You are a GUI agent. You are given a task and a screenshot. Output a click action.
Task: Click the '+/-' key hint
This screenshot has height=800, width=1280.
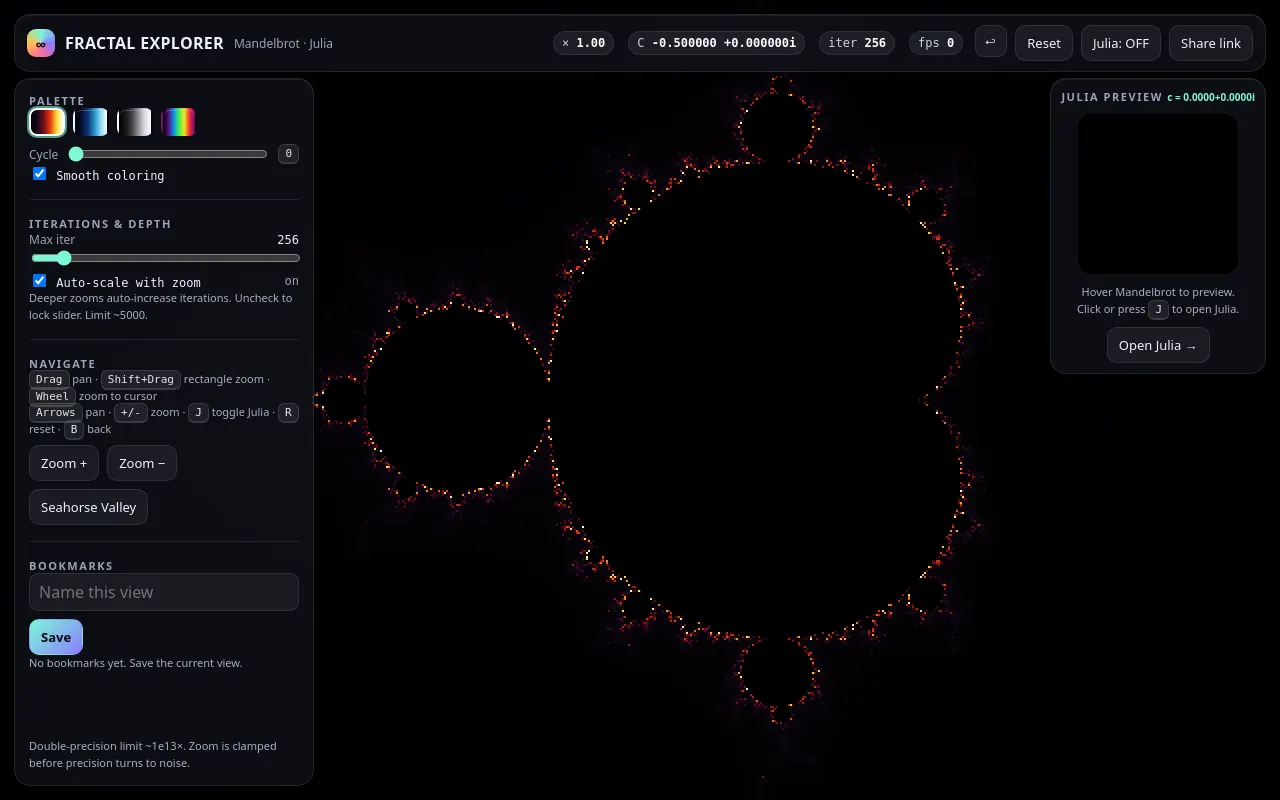[x=130, y=412]
